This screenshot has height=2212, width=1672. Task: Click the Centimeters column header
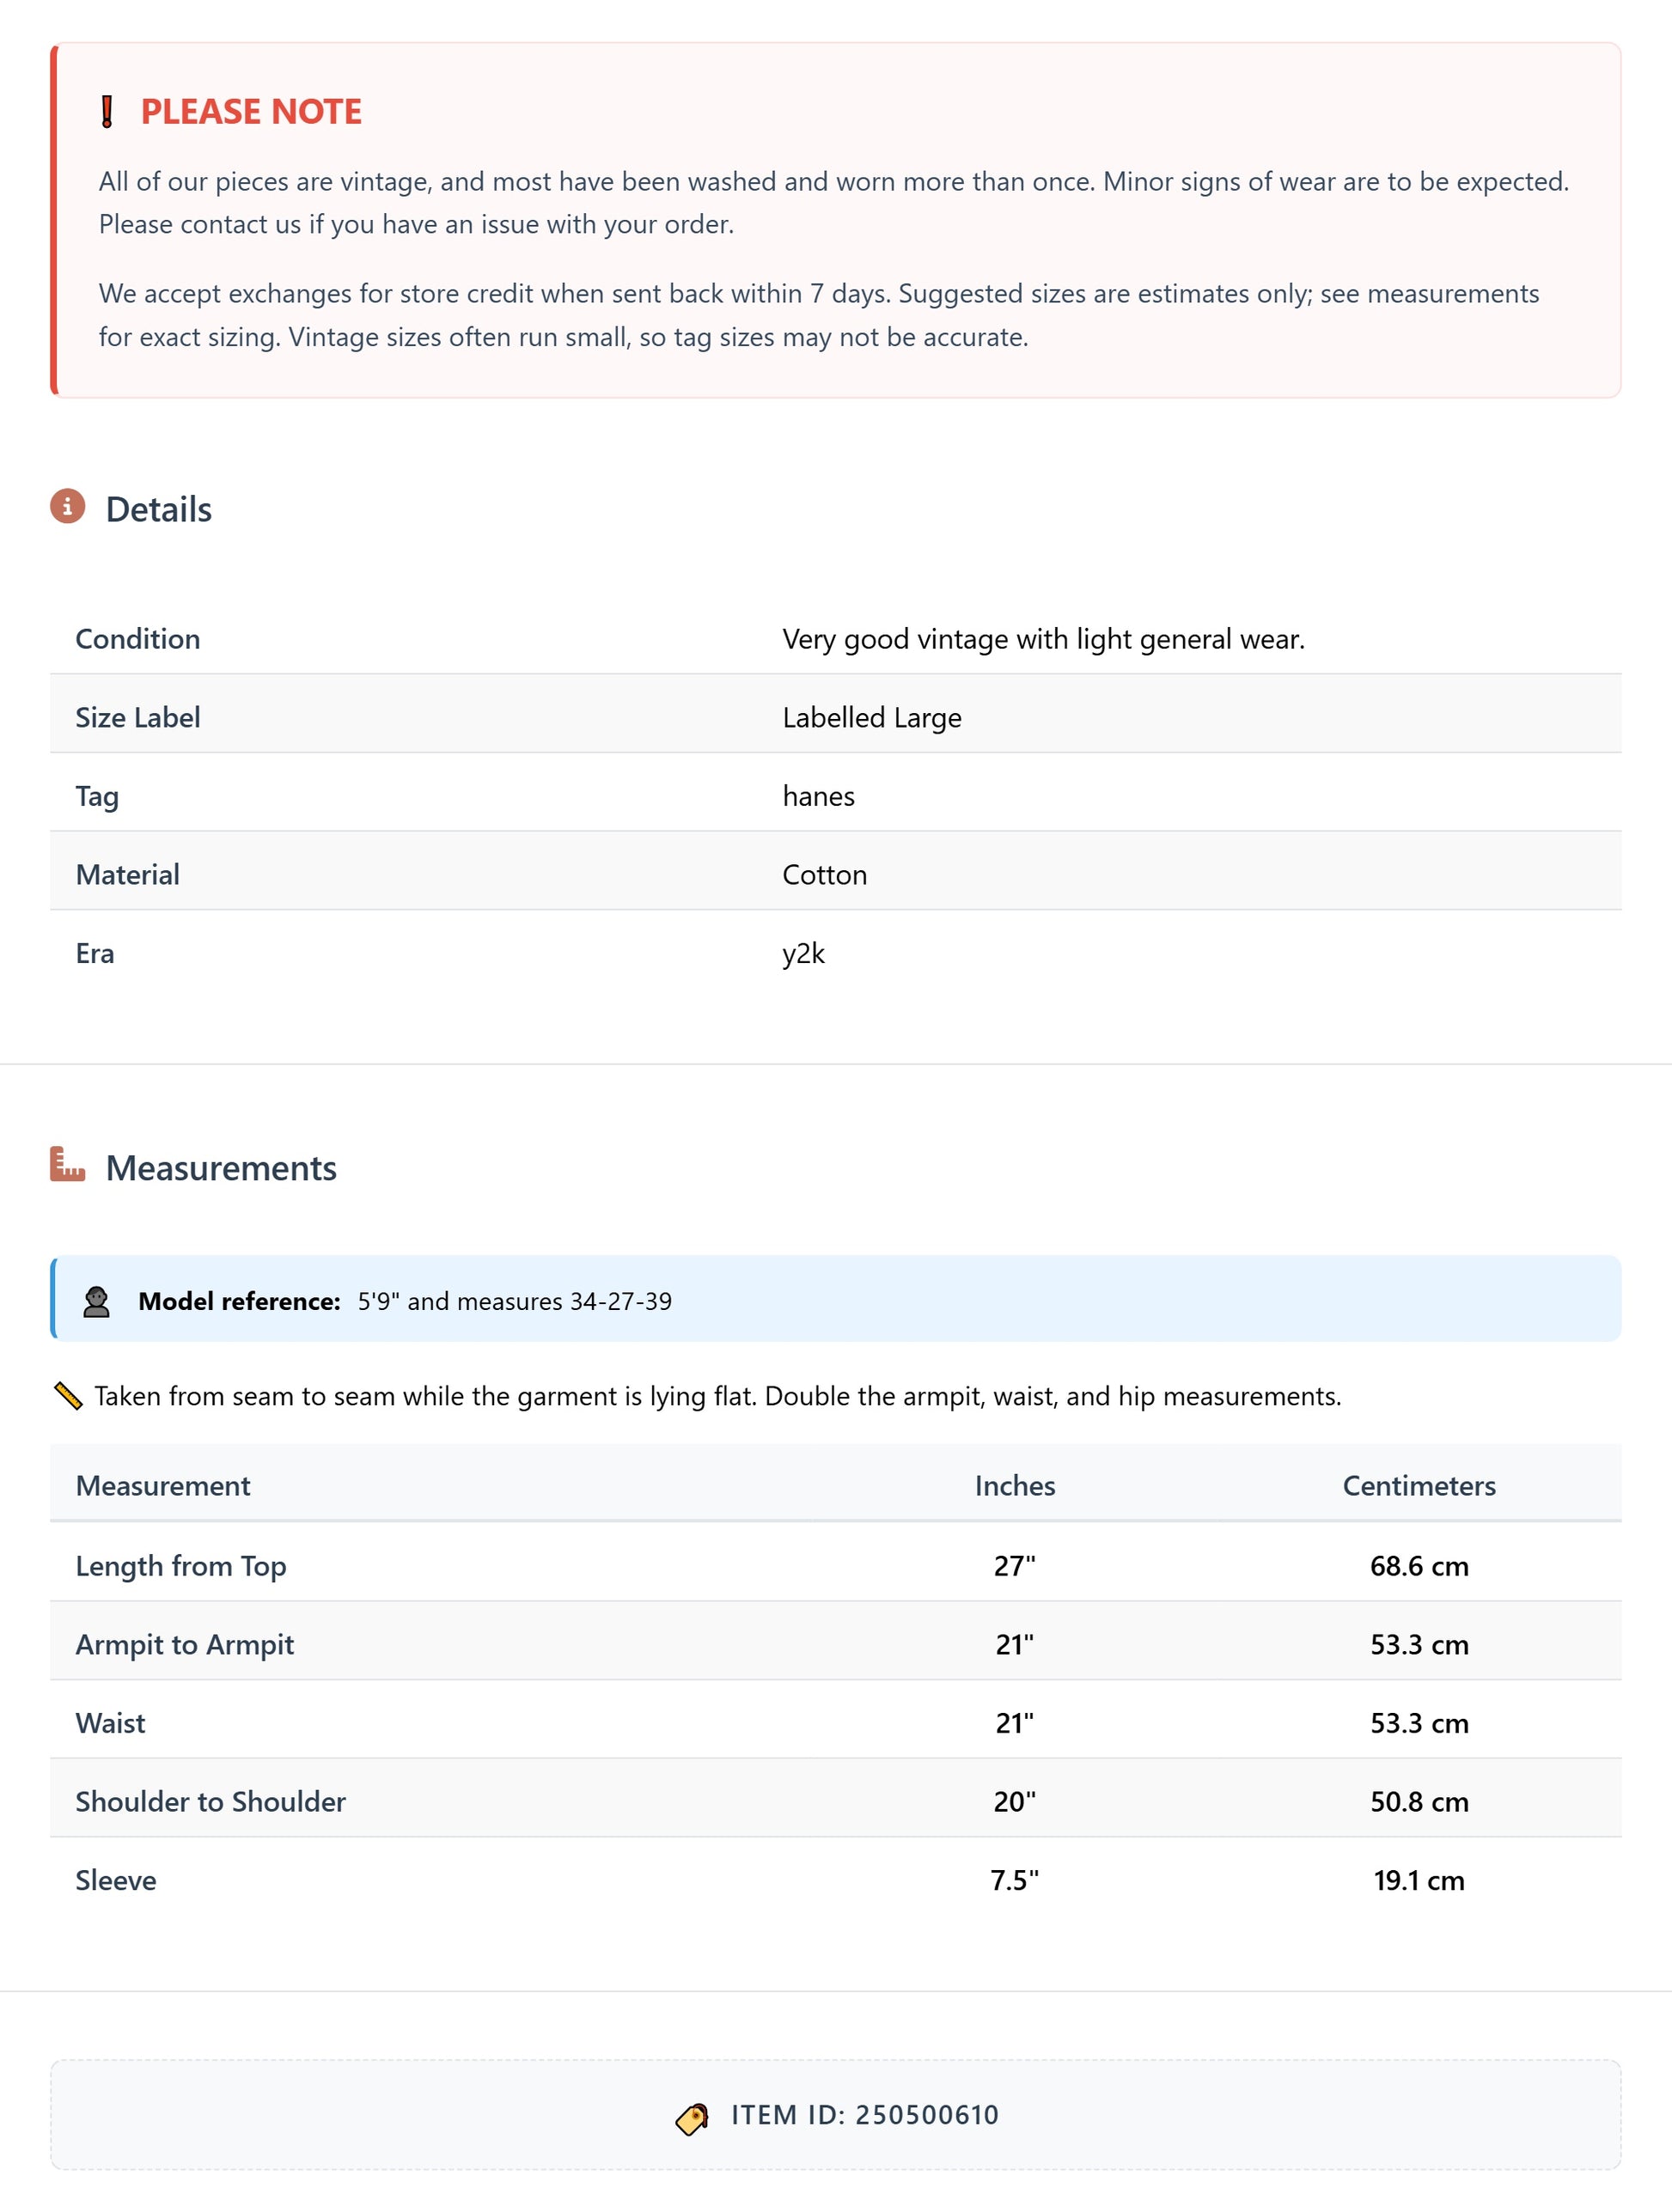tap(1418, 1486)
